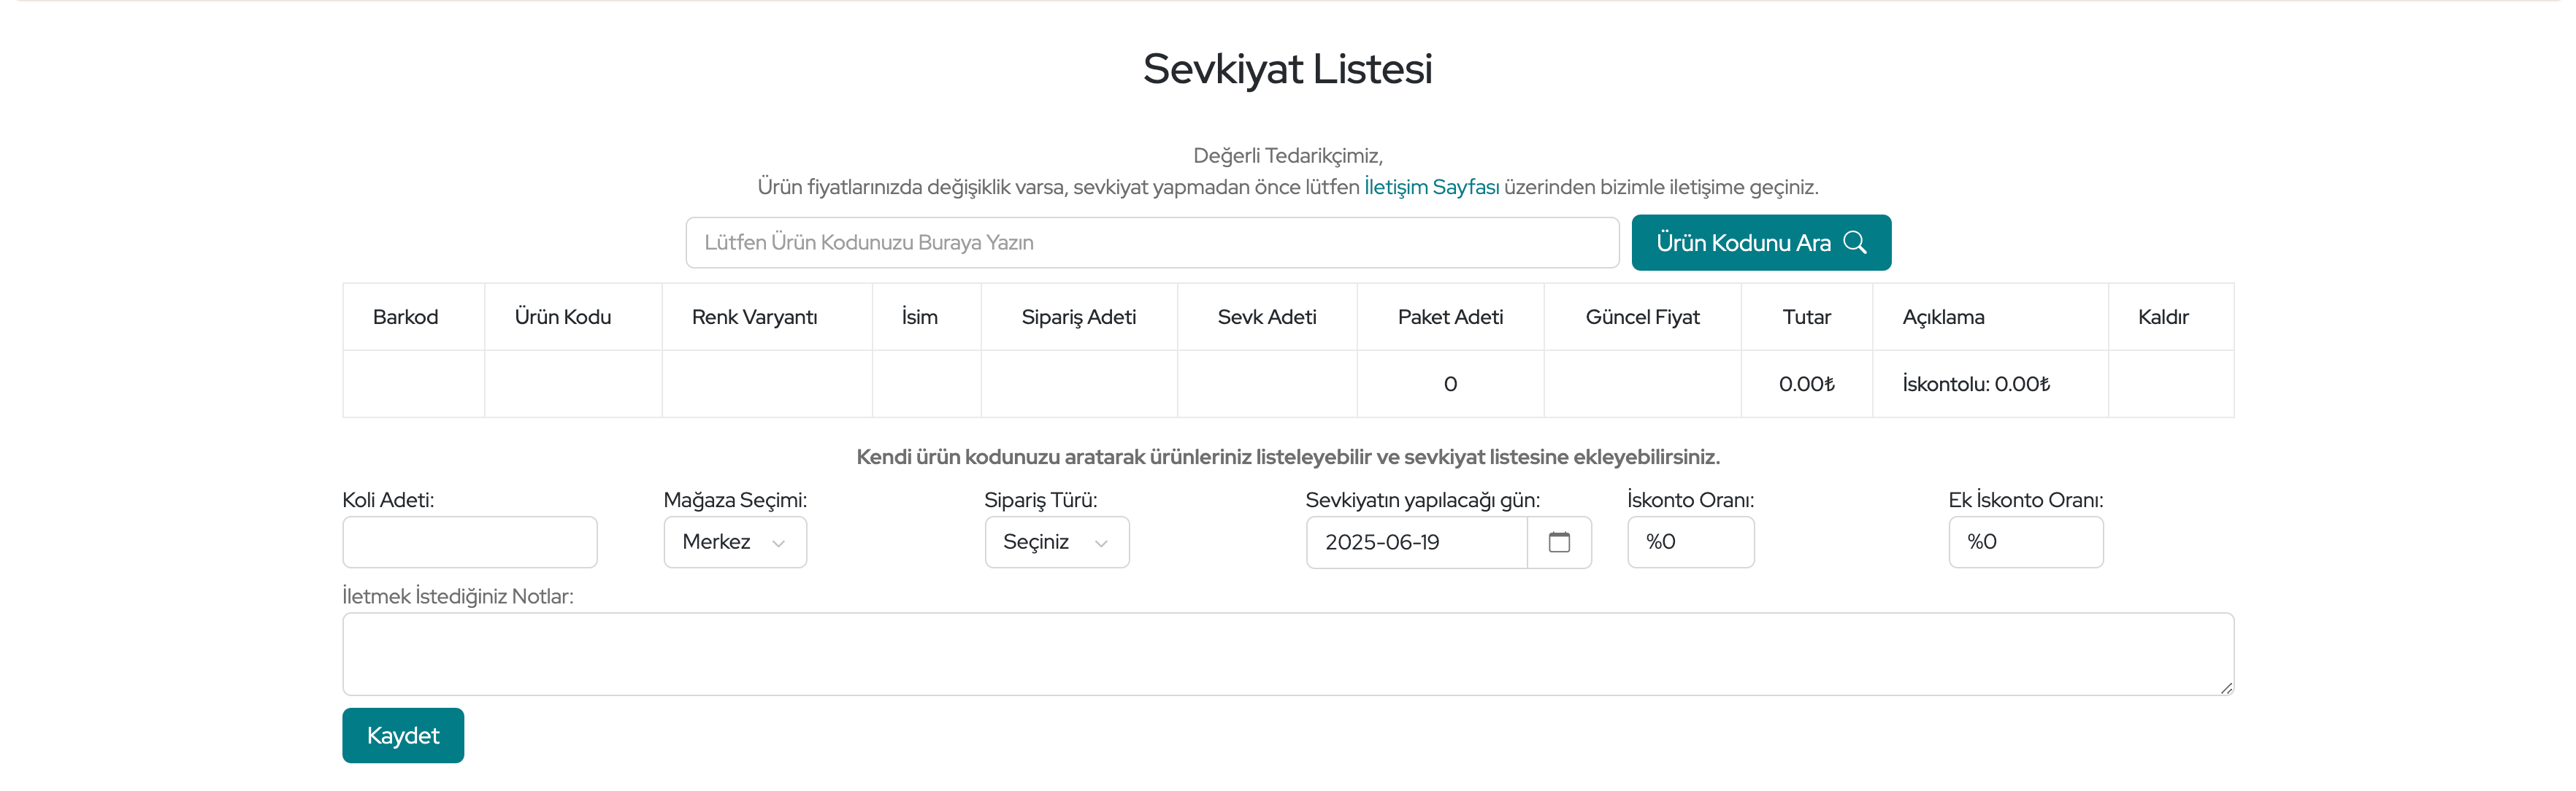Click the textarea resize handle
2576x791 pixels.
click(x=2225, y=688)
